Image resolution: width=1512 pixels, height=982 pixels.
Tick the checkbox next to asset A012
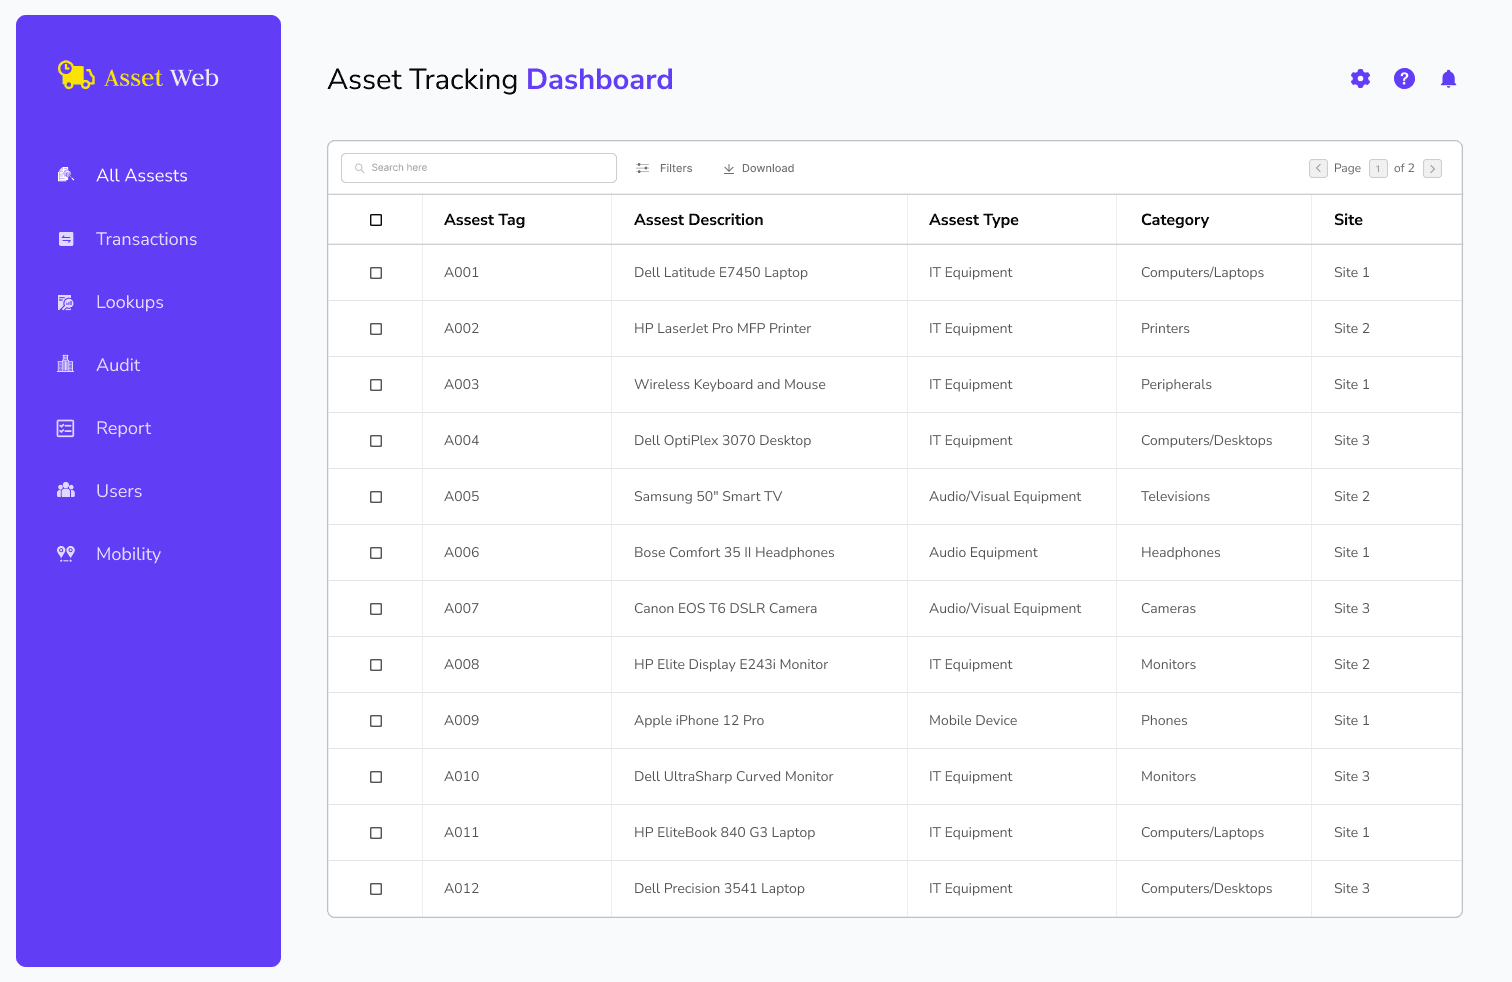pos(376,889)
